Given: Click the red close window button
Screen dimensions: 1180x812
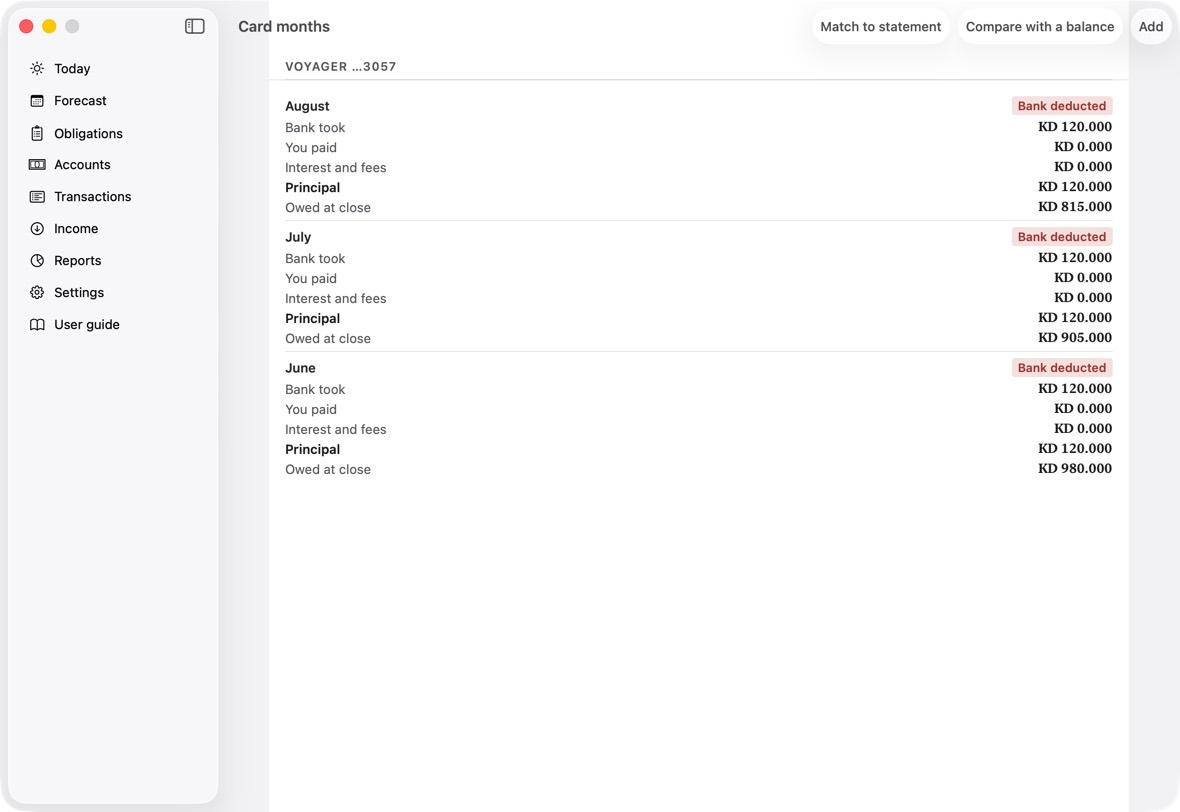Looking at the screenshot, I should 26,26.
